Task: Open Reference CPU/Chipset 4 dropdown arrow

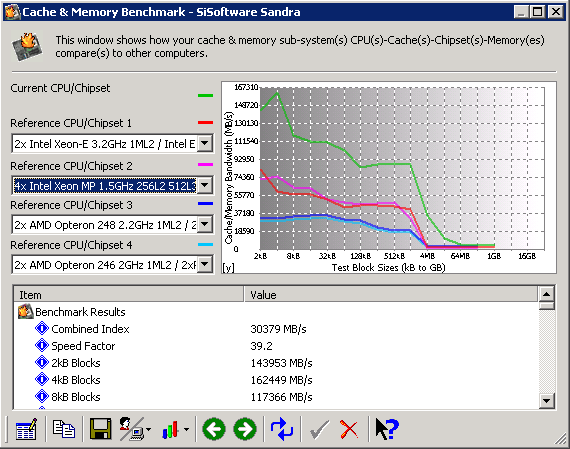Action: click(205, 265)
